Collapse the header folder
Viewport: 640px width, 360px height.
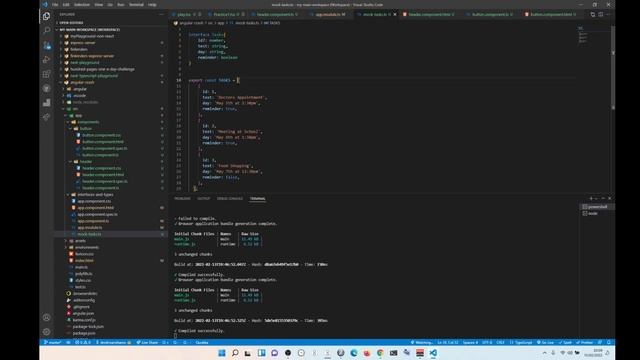pos(86,162)
